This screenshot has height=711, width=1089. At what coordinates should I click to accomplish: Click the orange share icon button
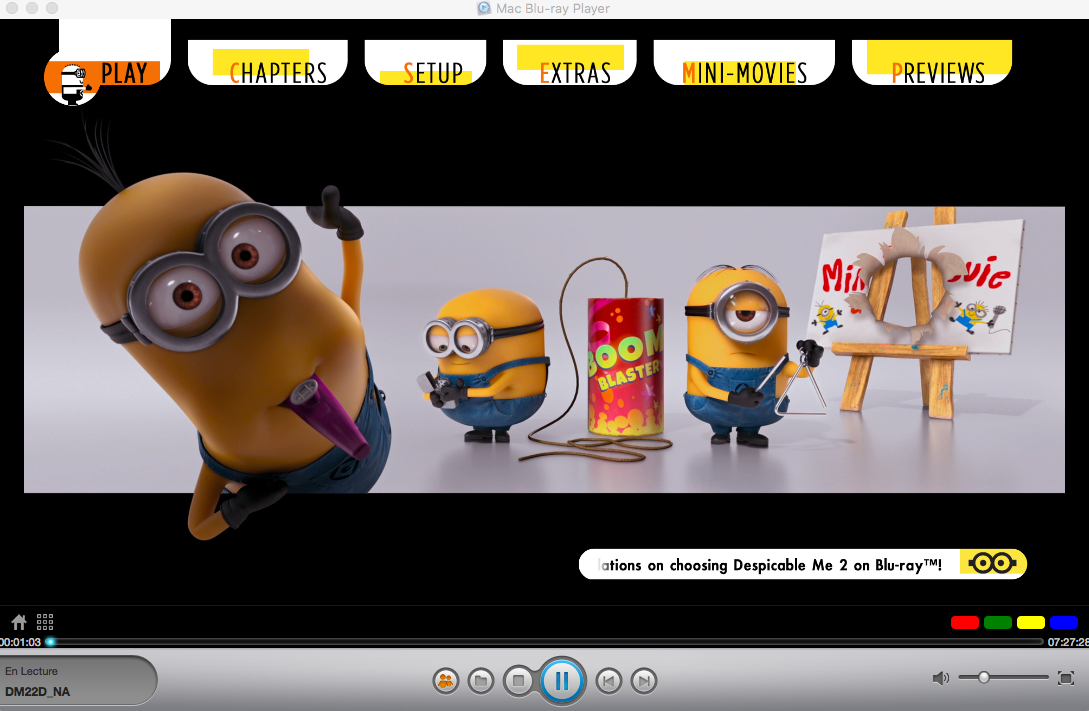coord(446,681)
